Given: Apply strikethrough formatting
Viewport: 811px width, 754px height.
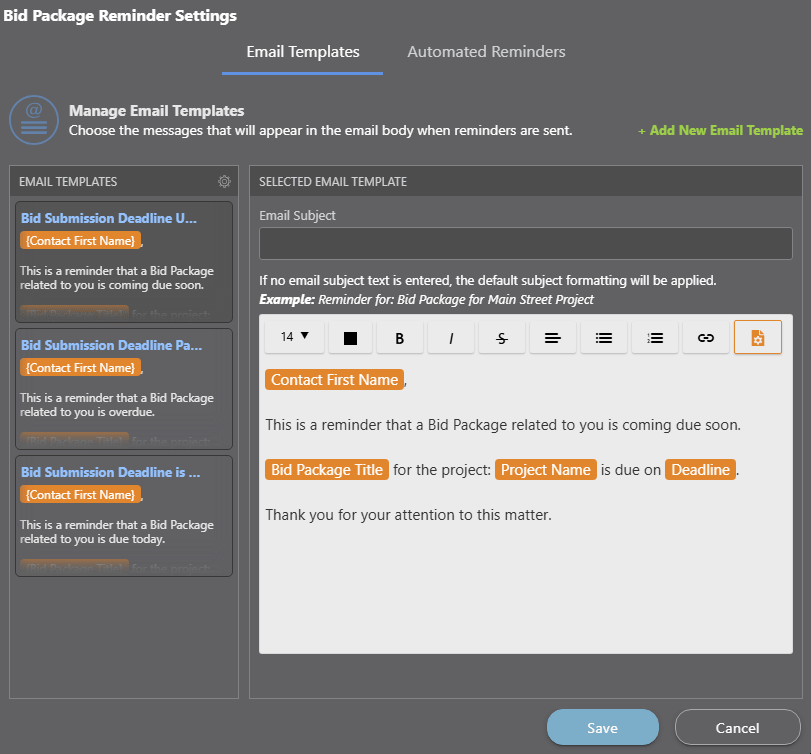Looking at the screenshot, I should [502, 338].
